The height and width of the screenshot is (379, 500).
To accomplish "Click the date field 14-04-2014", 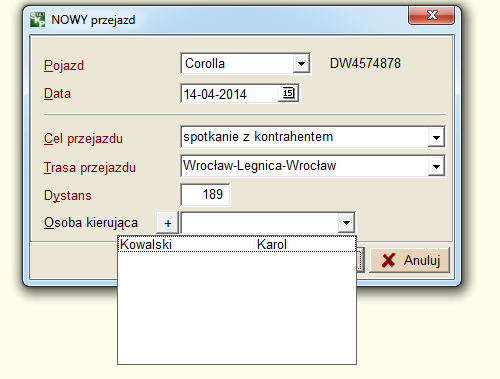I will click(x=230, y=93).
